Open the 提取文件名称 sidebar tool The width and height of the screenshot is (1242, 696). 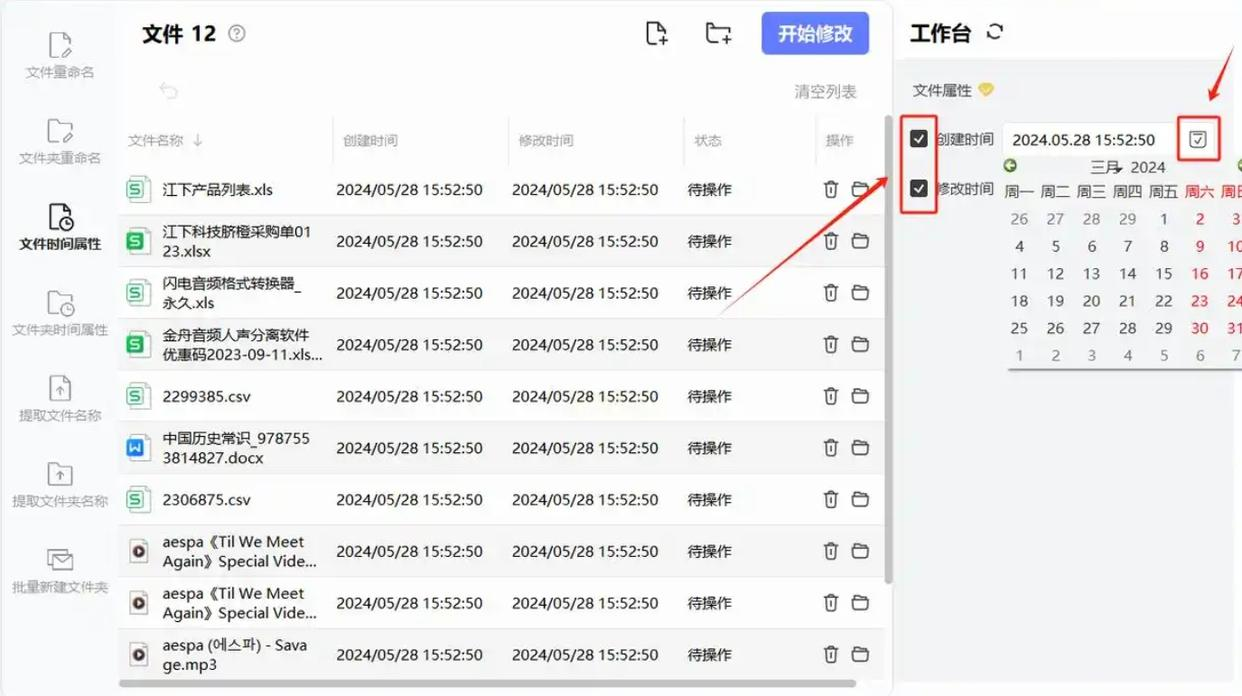(60, 399)
